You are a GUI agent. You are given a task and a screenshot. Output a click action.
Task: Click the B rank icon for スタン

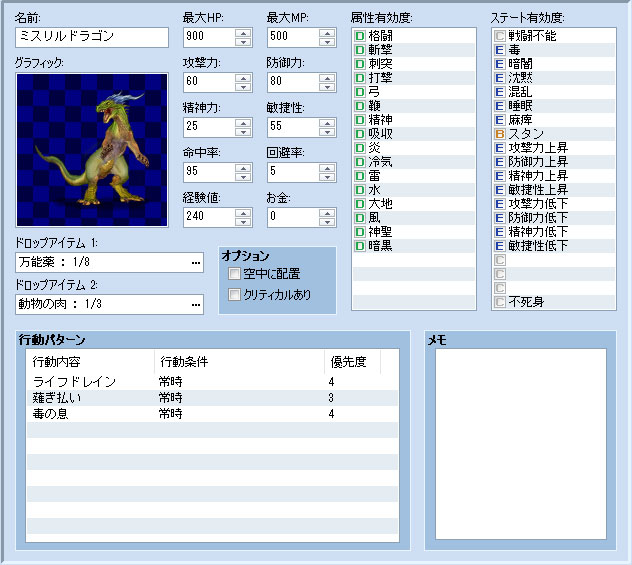coord(500,133)
